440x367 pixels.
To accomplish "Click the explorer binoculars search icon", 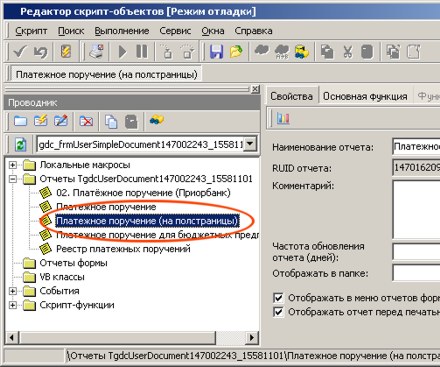I will pos(157,120).
